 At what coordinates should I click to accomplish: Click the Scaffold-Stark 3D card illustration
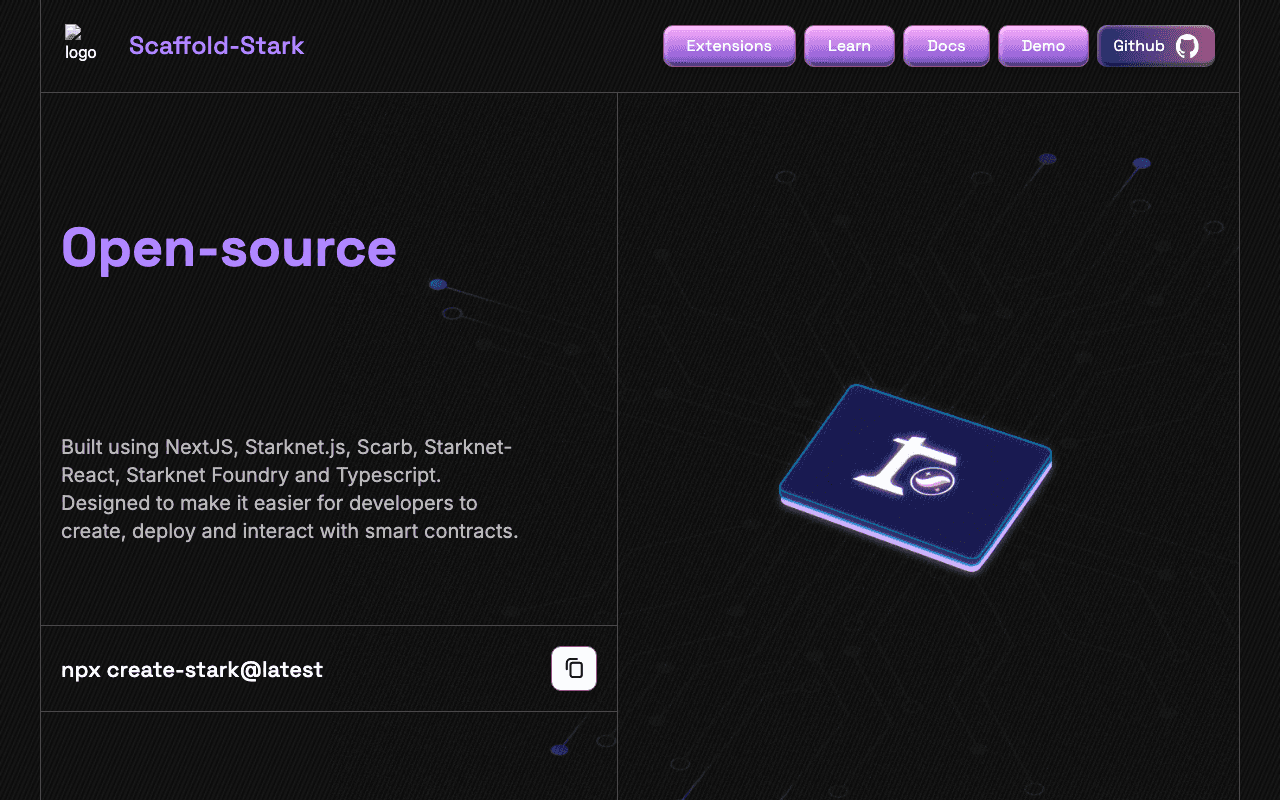click(x=916, y=477)
